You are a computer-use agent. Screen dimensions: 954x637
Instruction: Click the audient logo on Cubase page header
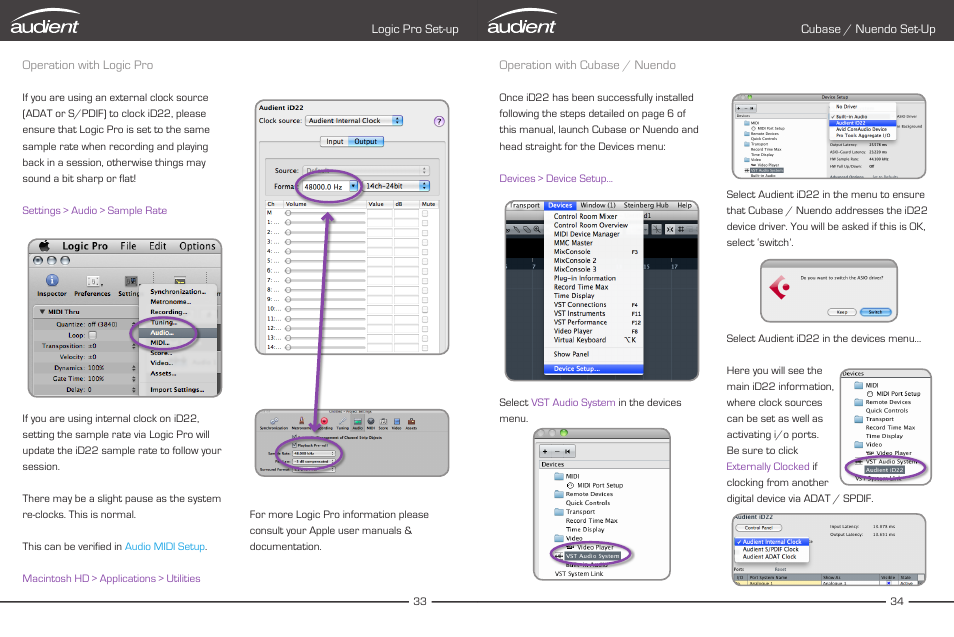tap(521, 22)
